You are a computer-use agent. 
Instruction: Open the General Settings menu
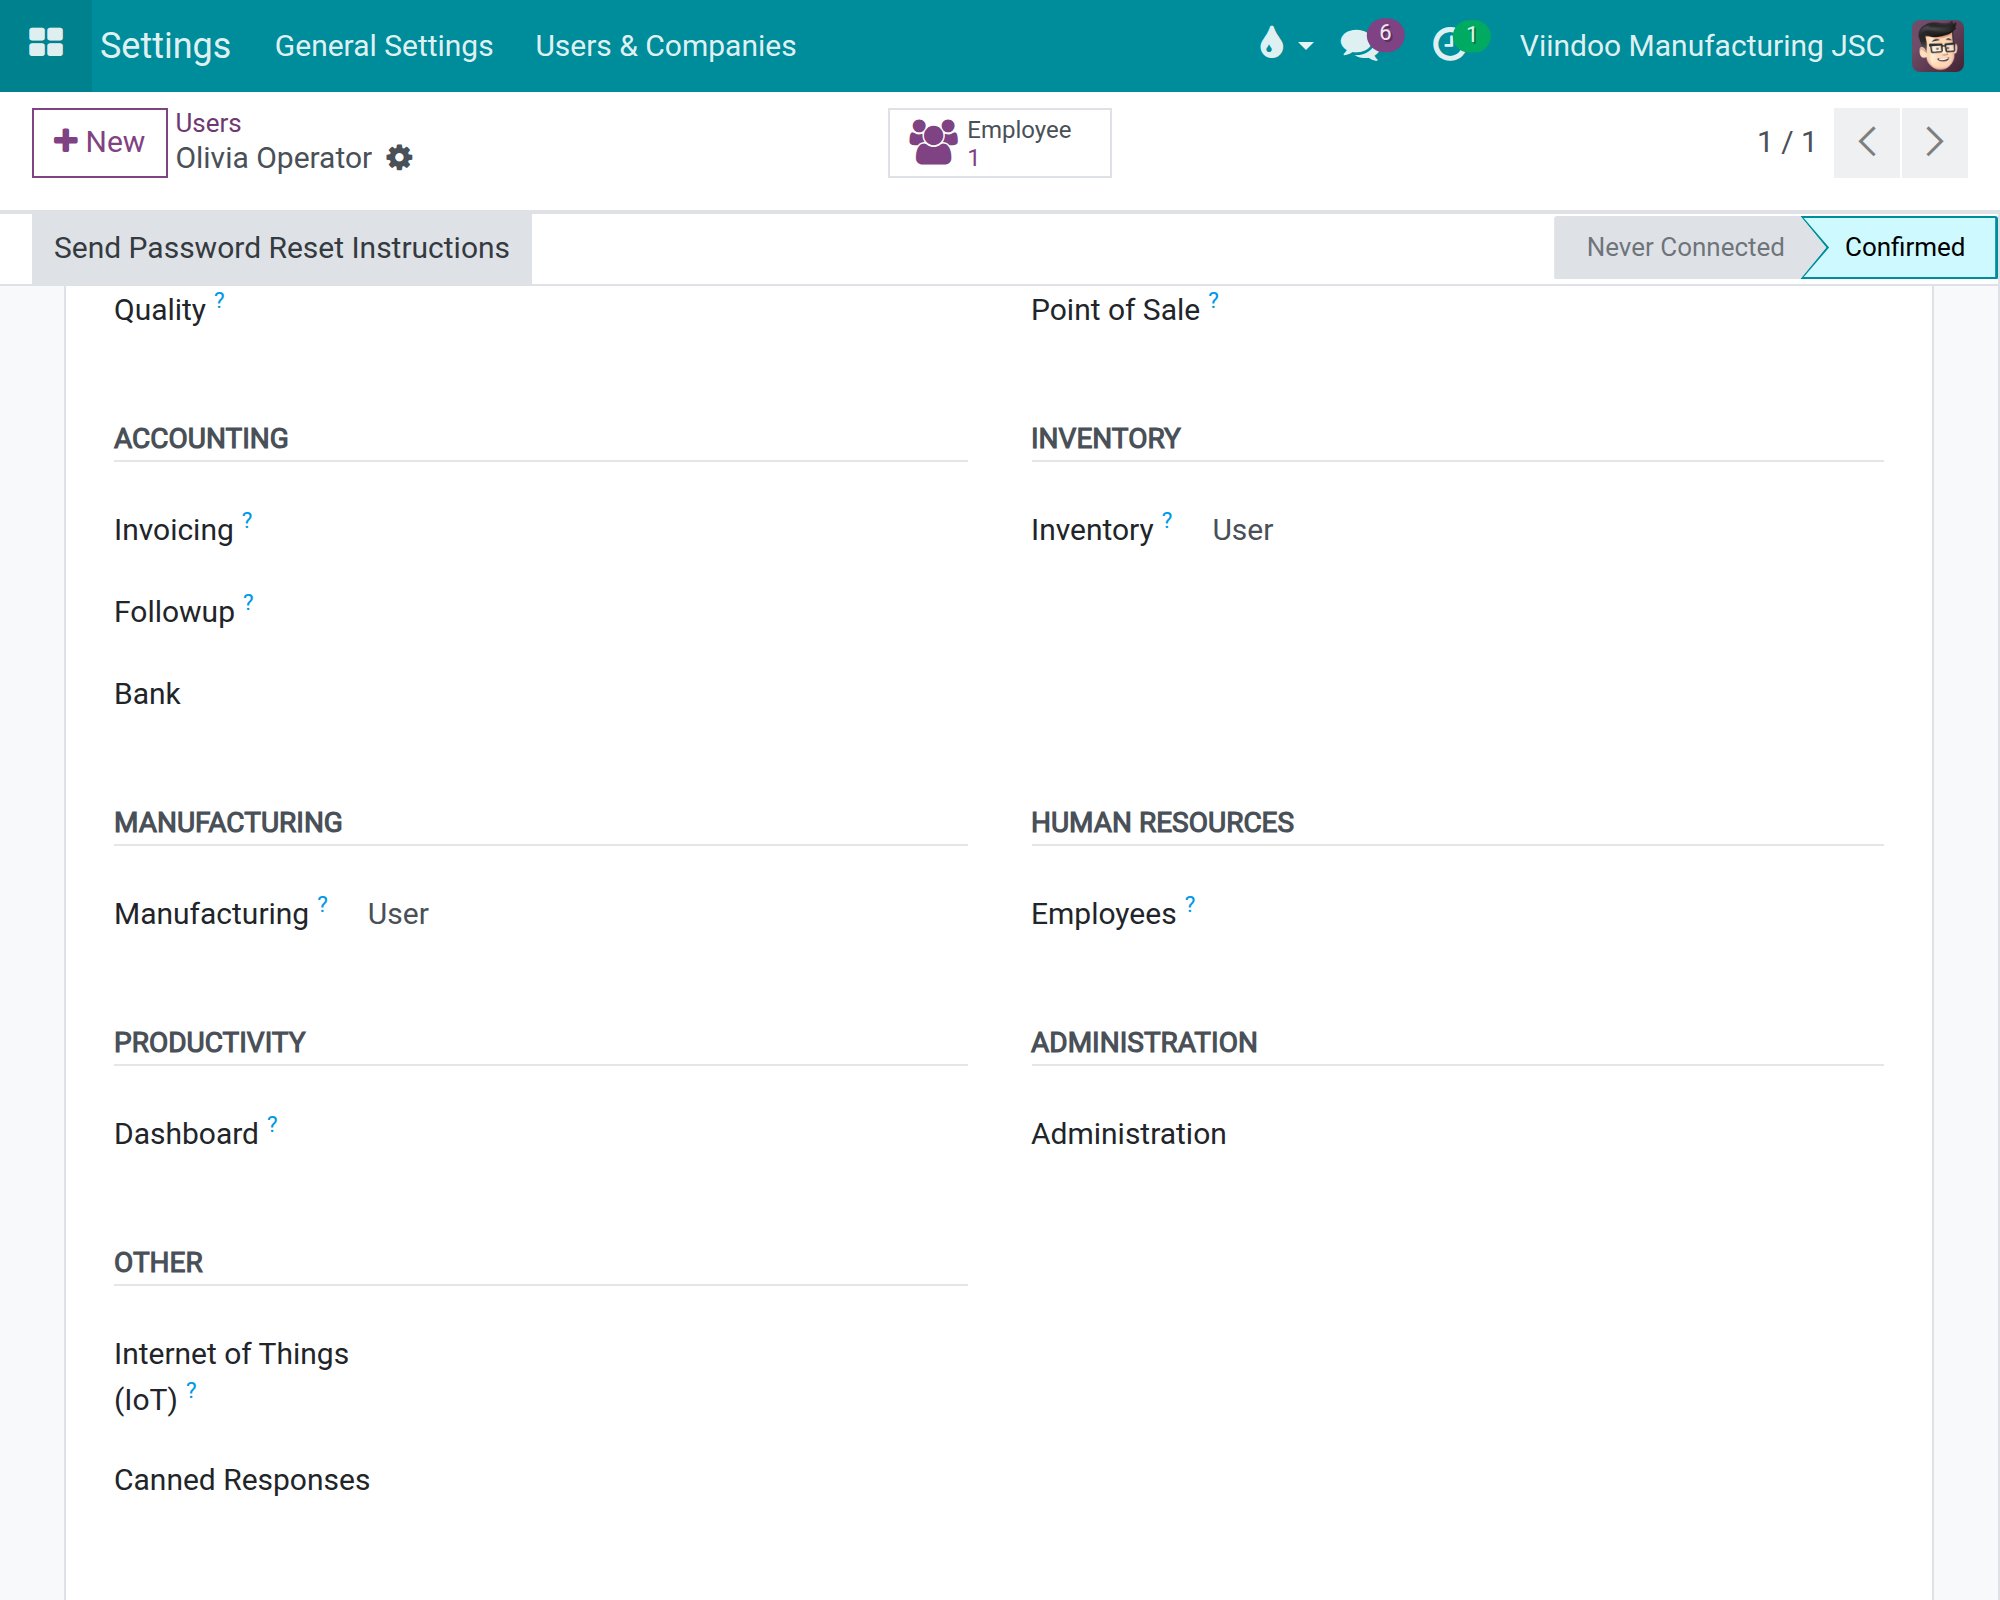click(384, 46)
